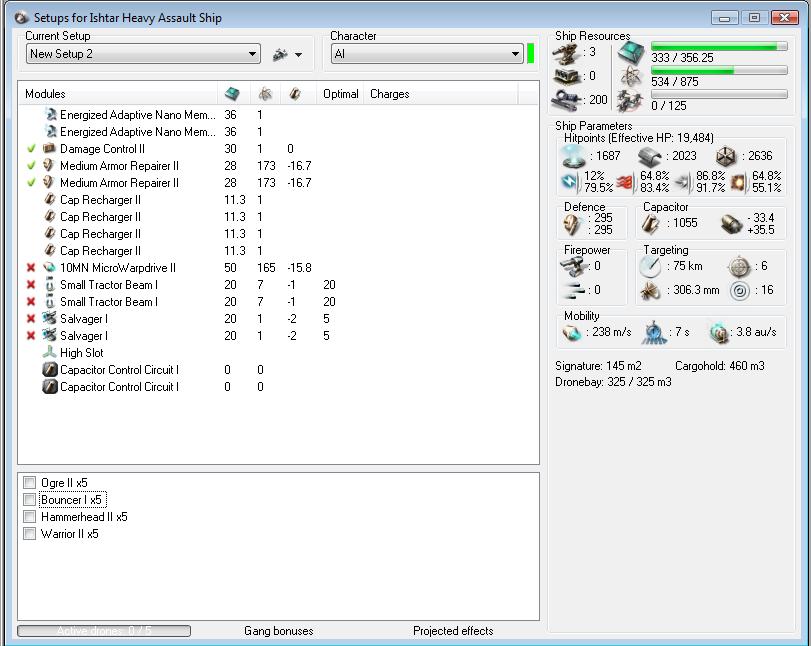Click the launcher hardpoints icon
The height and width of the screenshot is (646, 811).
tap(567, 76)
